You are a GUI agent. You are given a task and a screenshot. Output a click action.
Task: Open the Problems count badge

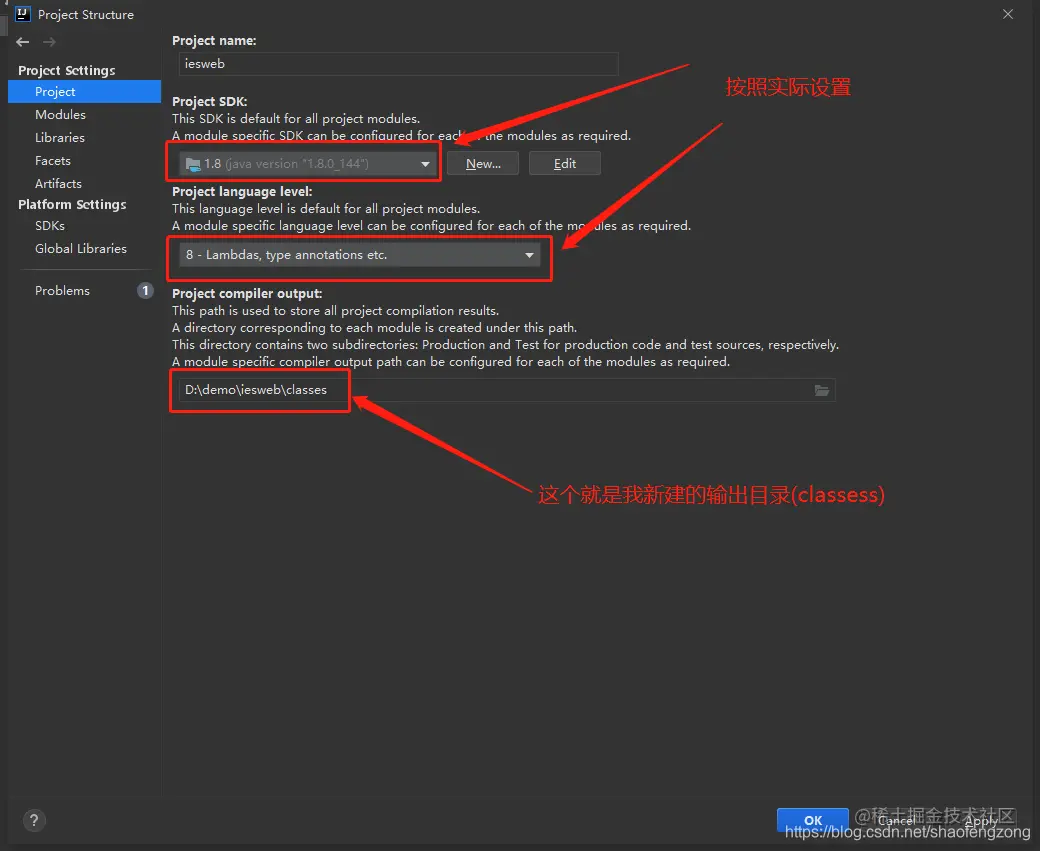[145, 291]
